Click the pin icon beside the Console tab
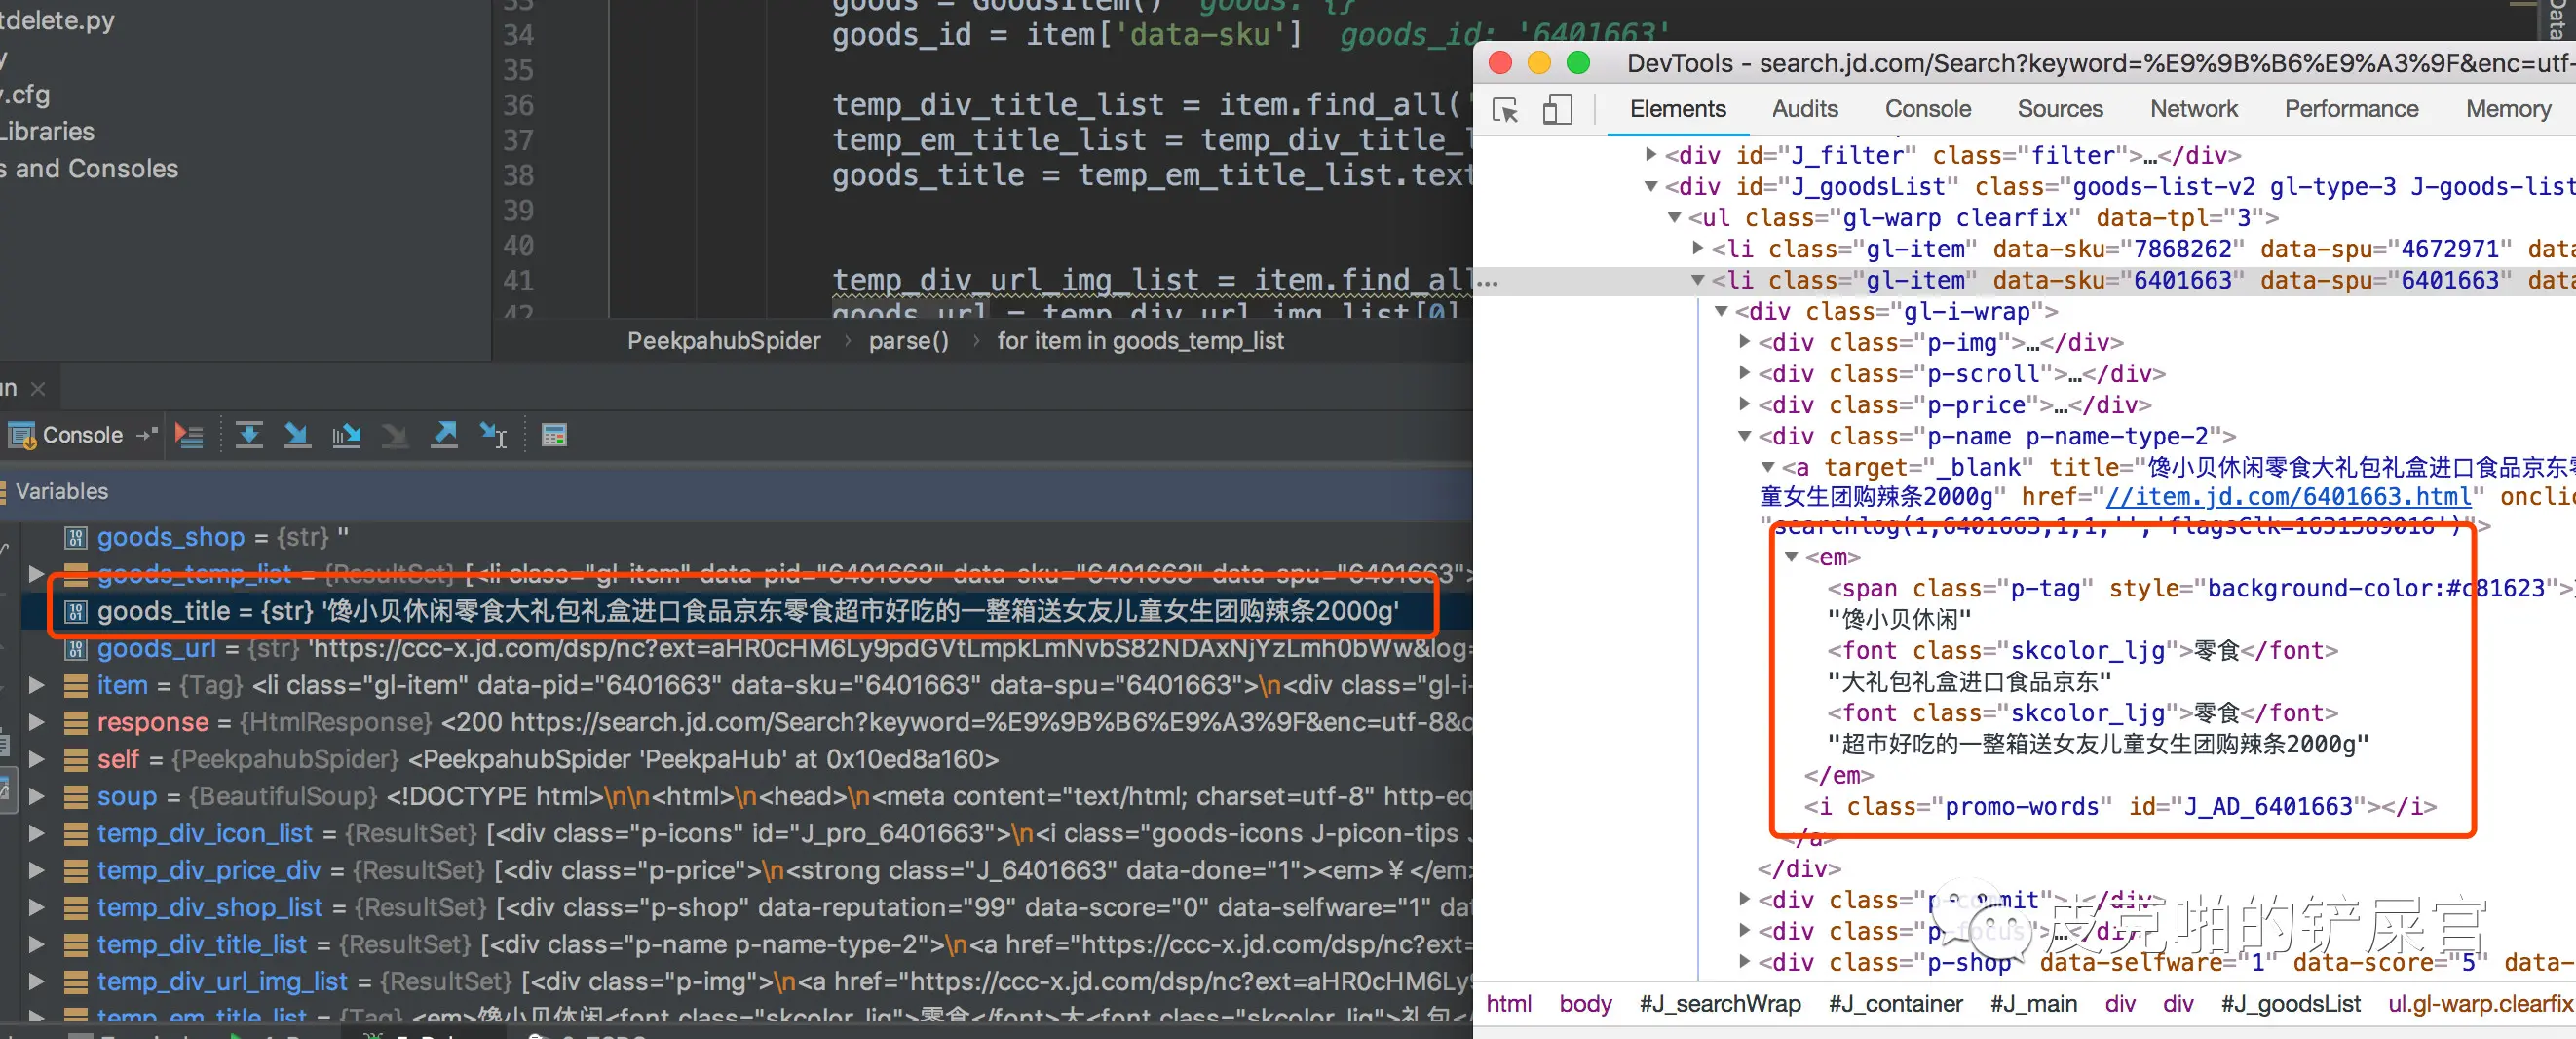This screenshot has width=2576, height=1039. [x=148, y=434]
